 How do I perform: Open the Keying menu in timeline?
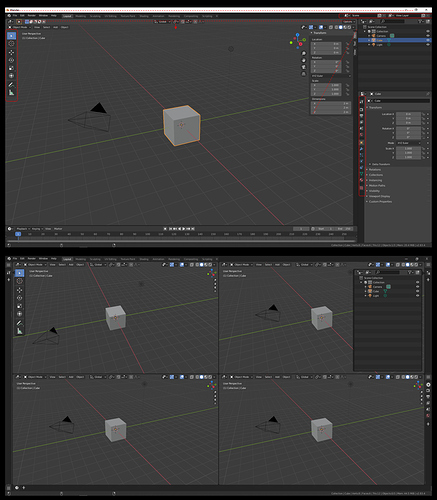point(36,229)
